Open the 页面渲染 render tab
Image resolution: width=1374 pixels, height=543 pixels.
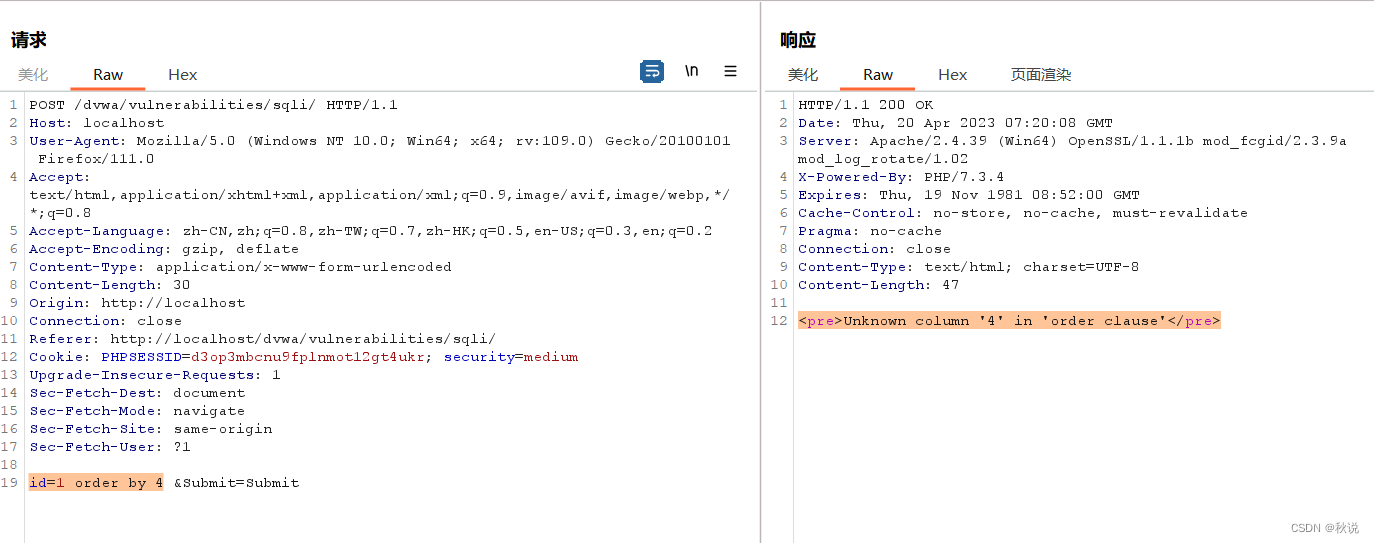pyautogui.click(x=1040, y=74)
